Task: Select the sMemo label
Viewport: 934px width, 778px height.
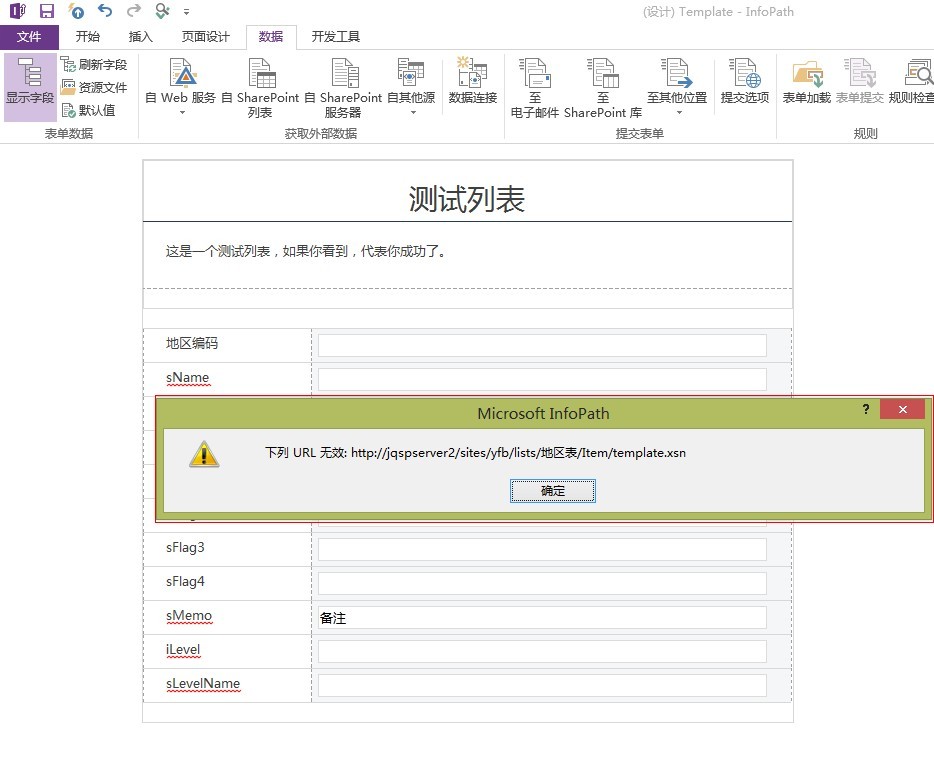Action: click(x=189, y=615)
